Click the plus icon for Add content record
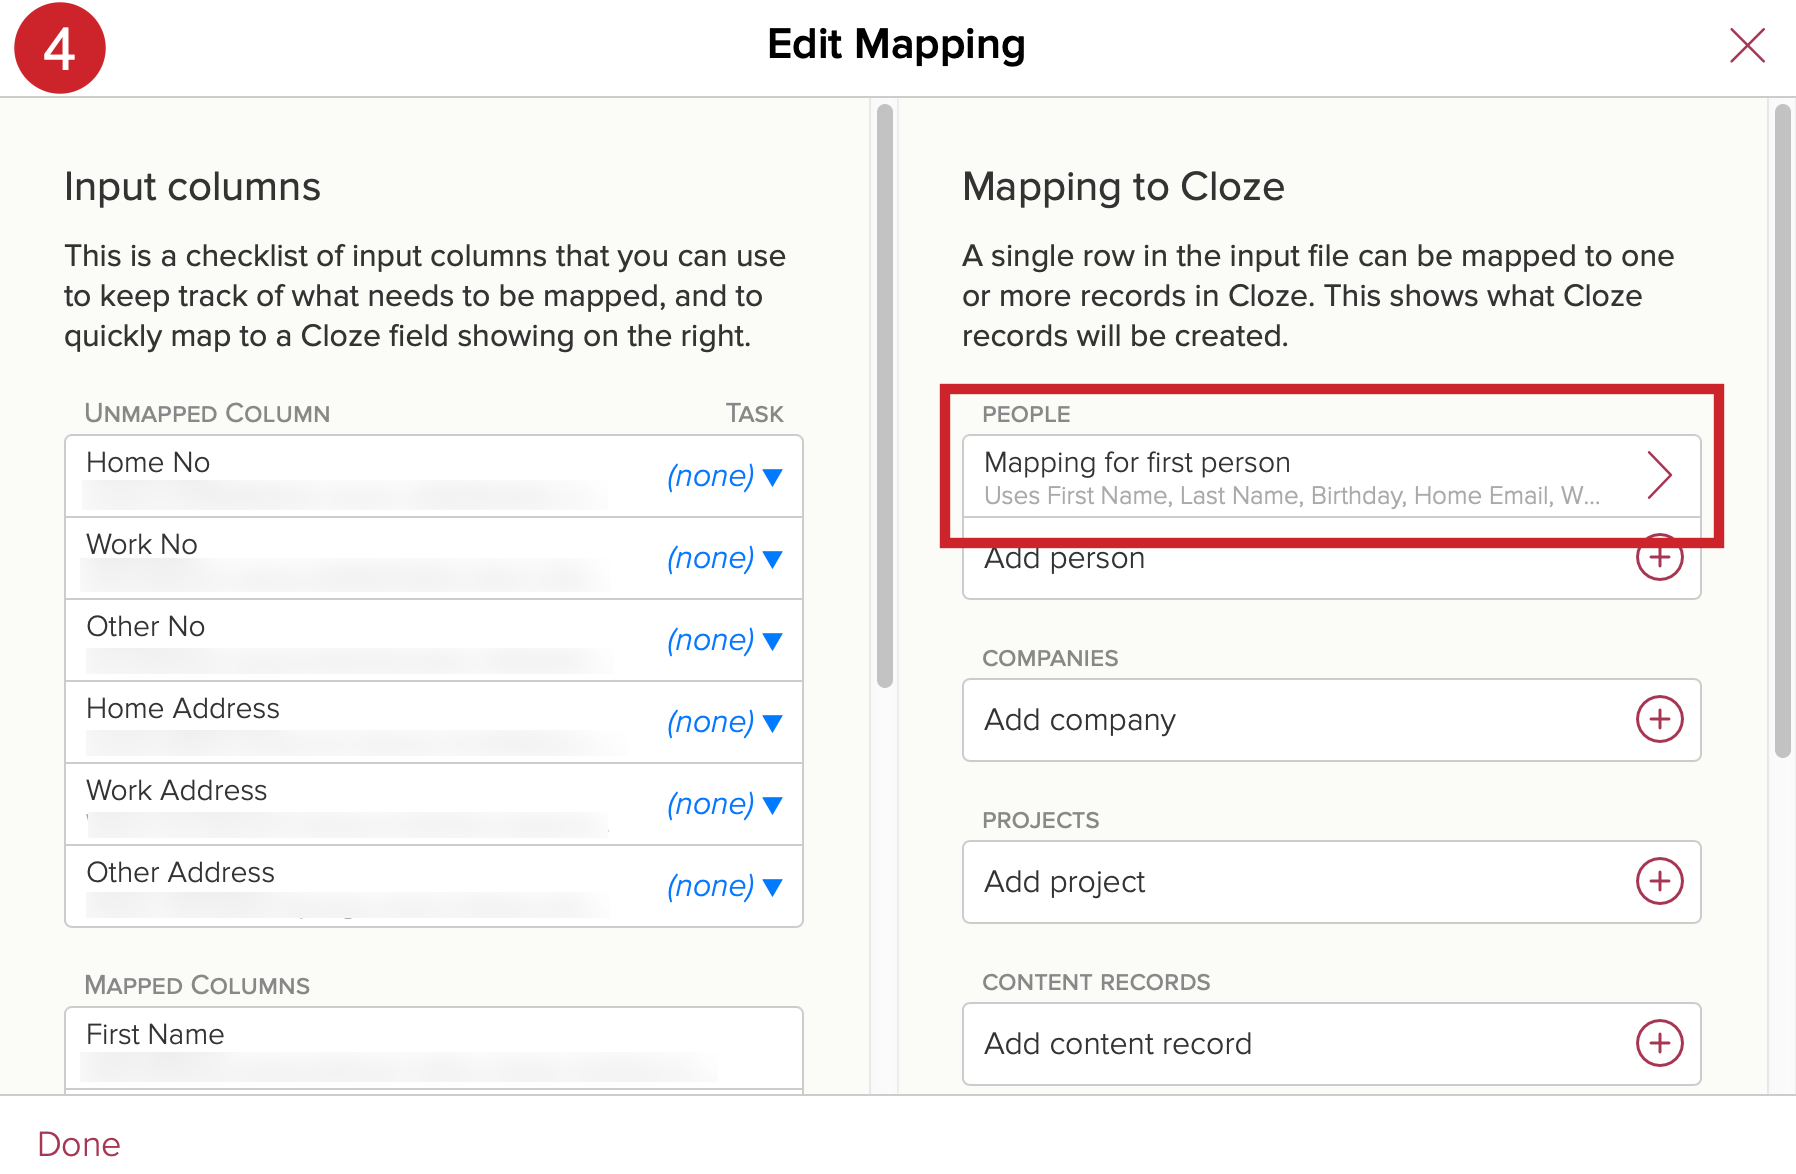 pyautogui.click(x=1659, y=1043)
